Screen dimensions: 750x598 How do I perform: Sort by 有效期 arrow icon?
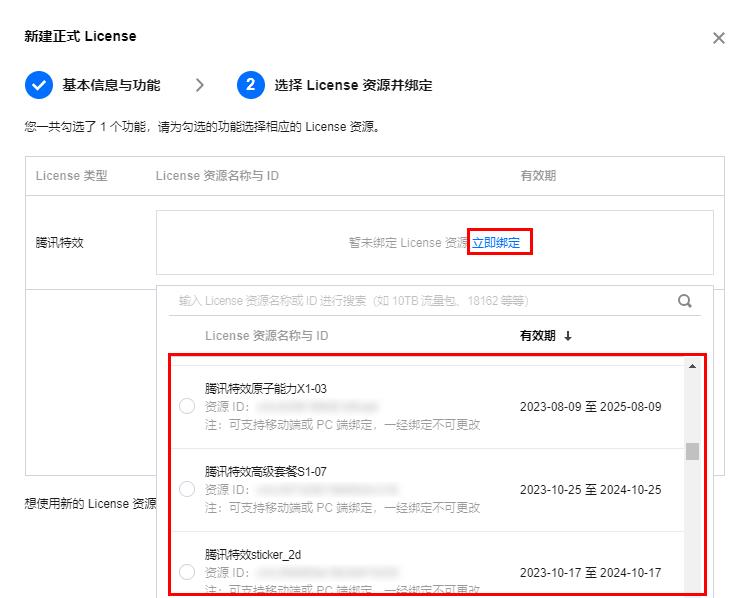coord(568,336)
